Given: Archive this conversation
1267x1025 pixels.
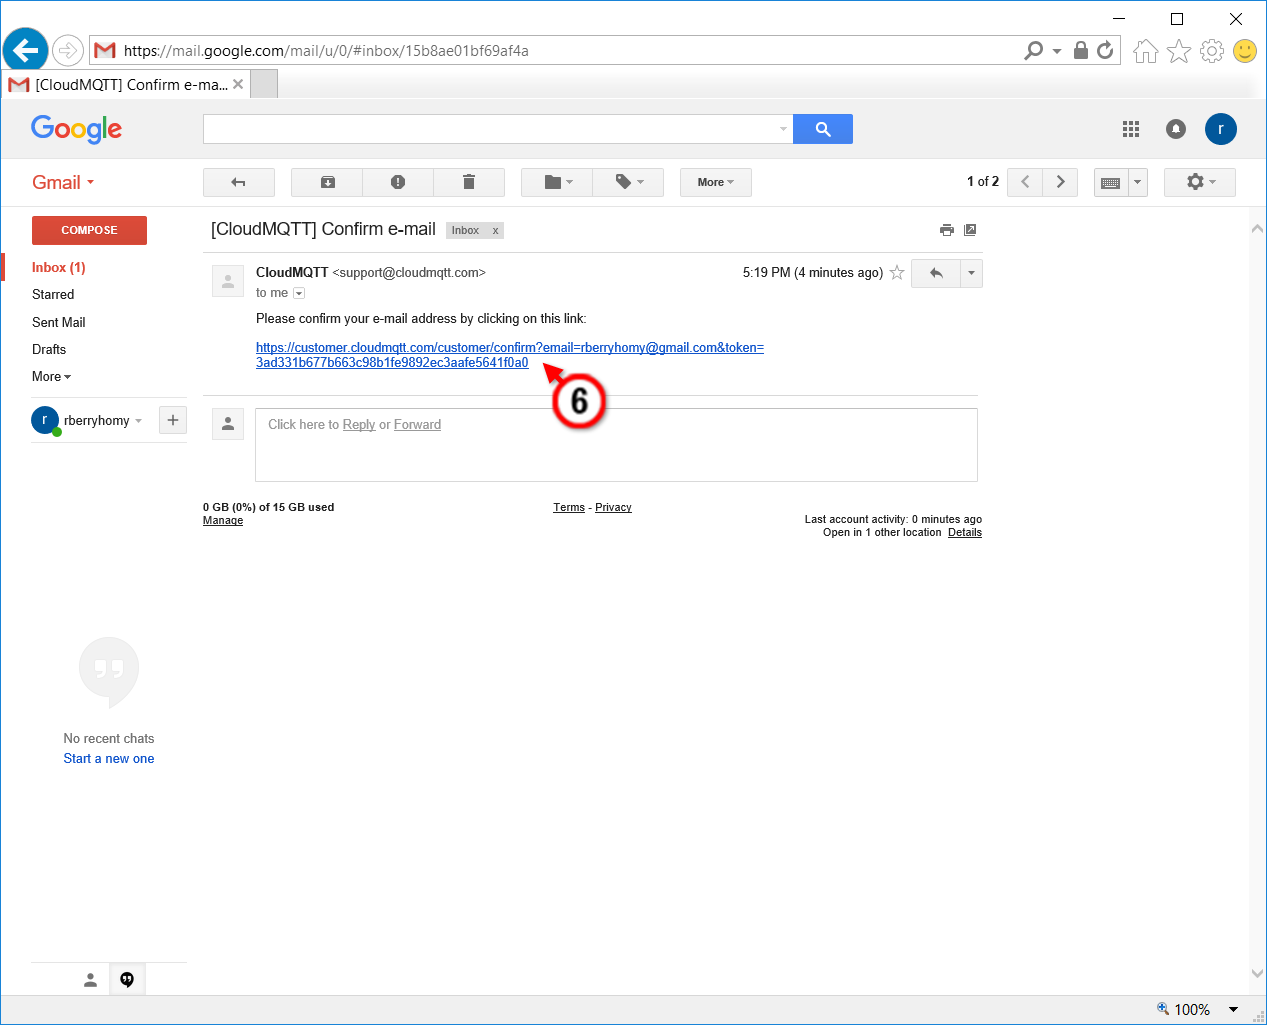Looking at the screenshot, I should pyautogui.click(x=327, y=182).
